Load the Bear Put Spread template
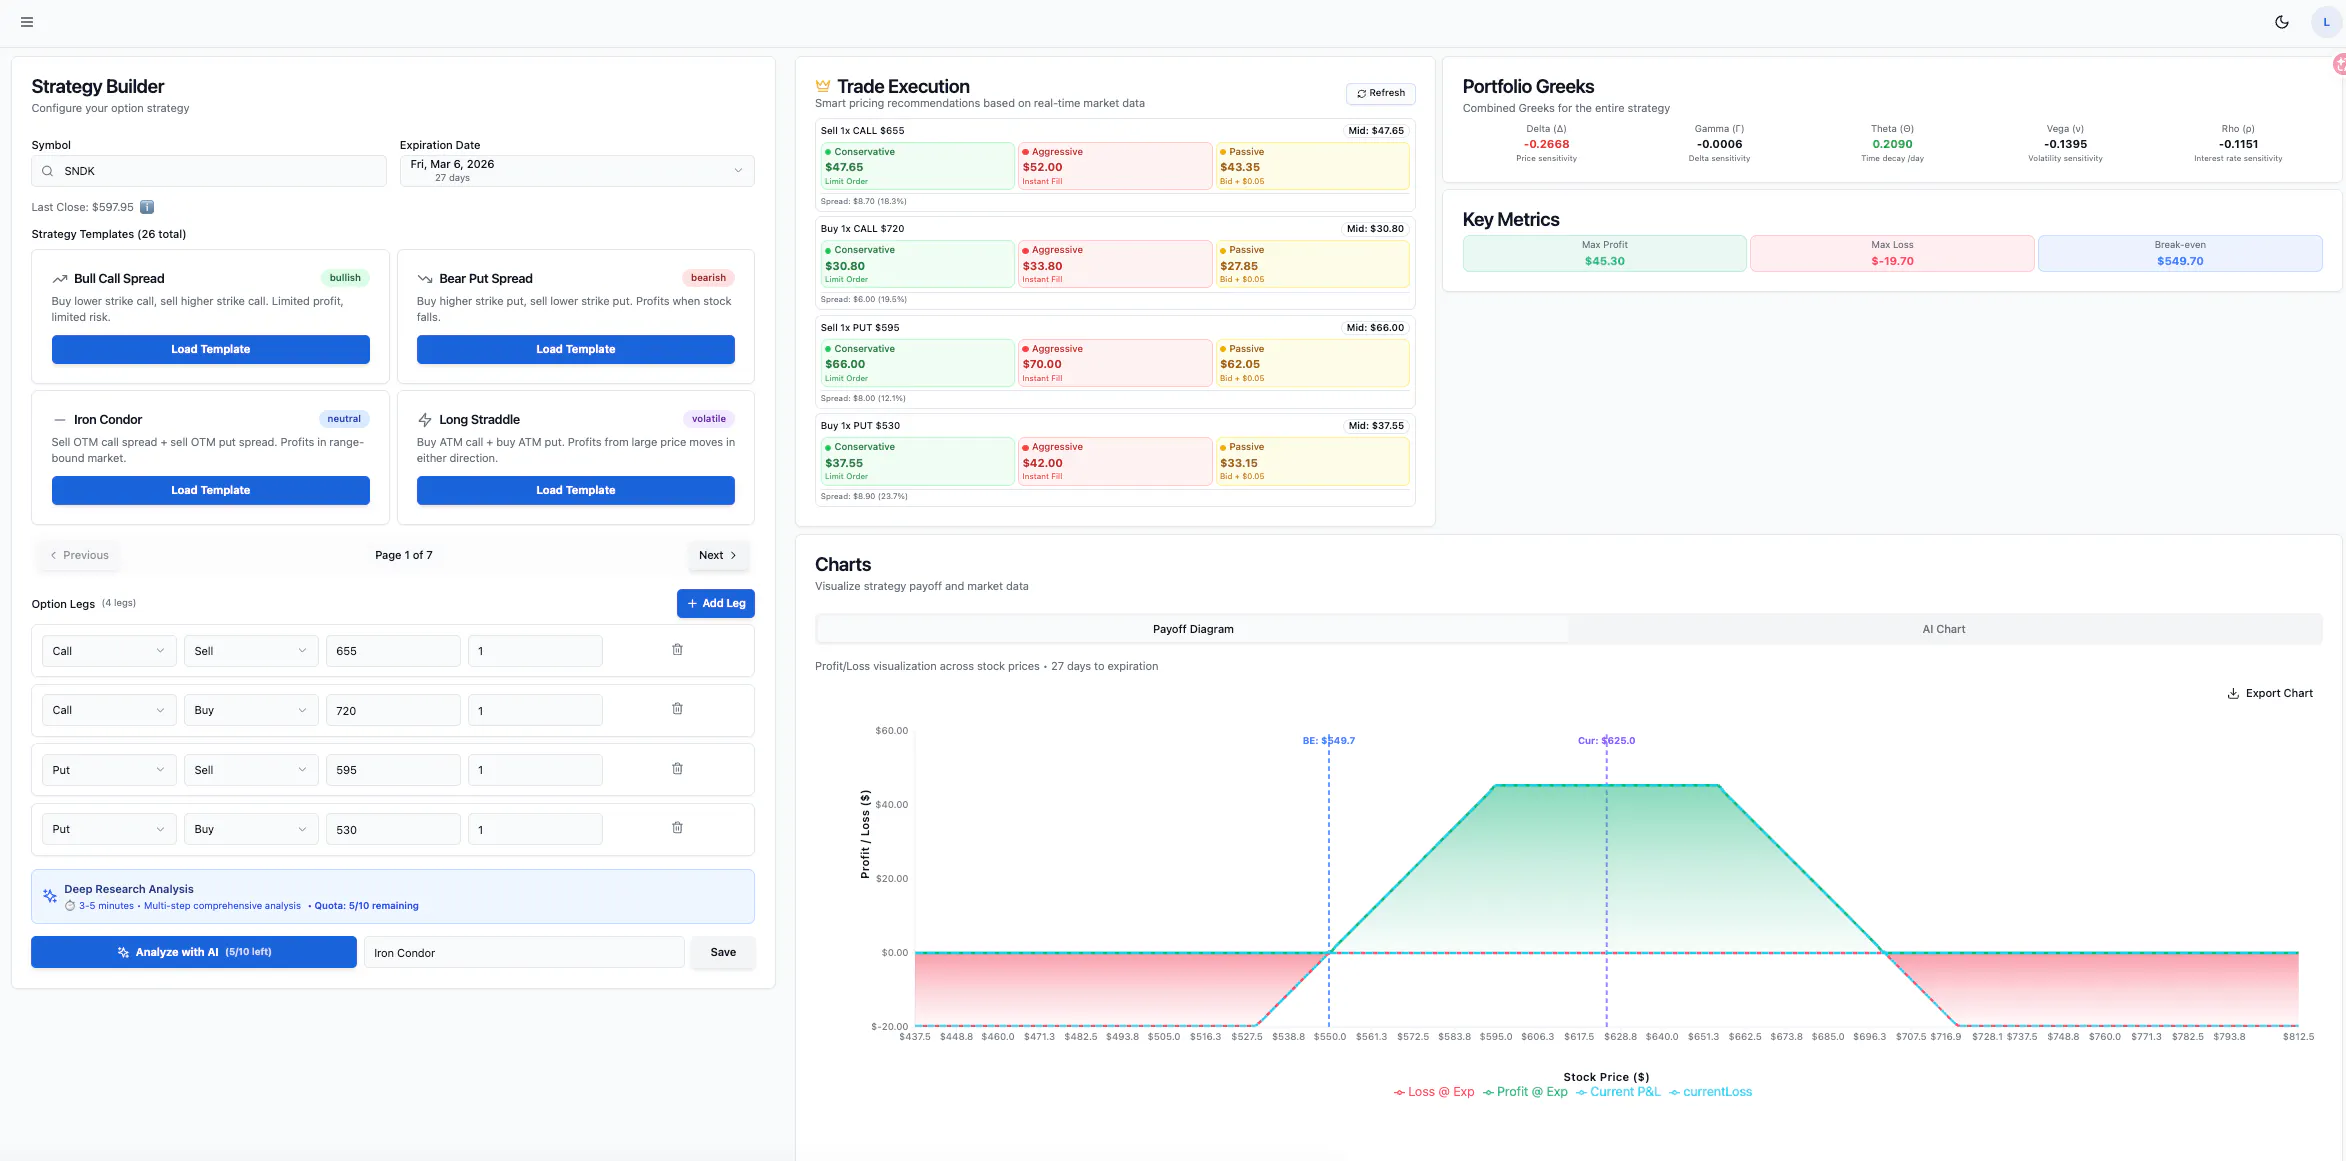 tap(576, 349)
